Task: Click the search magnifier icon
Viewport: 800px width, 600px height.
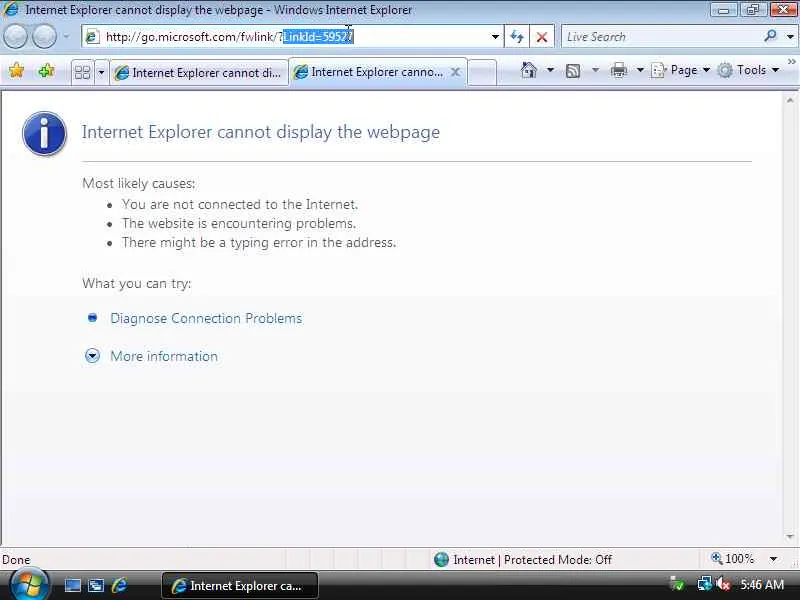Action: tap(770, 36)
